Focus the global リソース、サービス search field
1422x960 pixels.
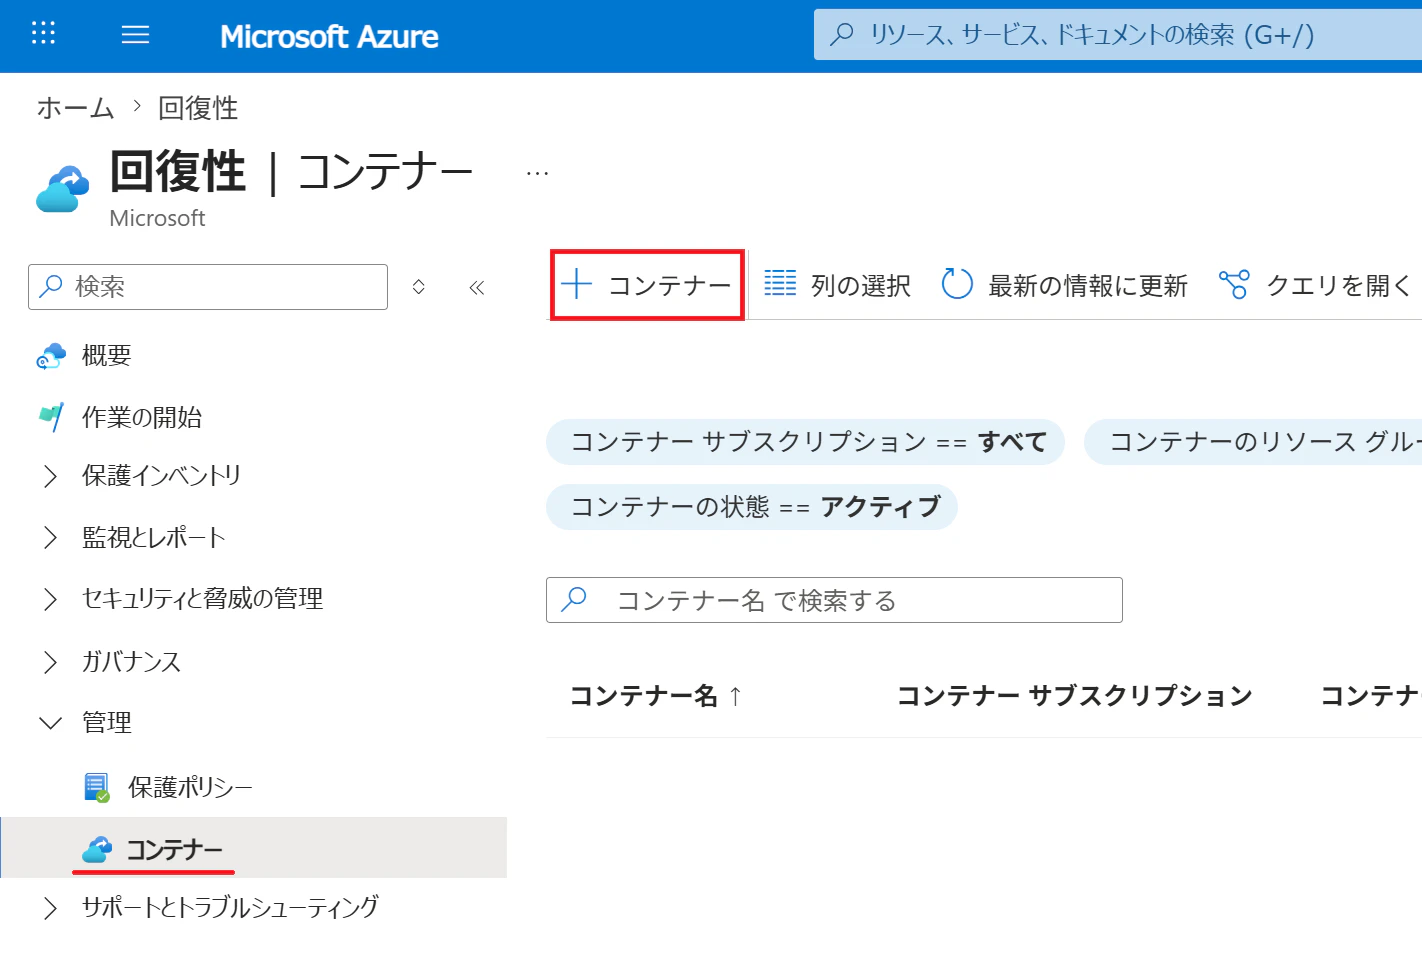tap(1118, 35)
